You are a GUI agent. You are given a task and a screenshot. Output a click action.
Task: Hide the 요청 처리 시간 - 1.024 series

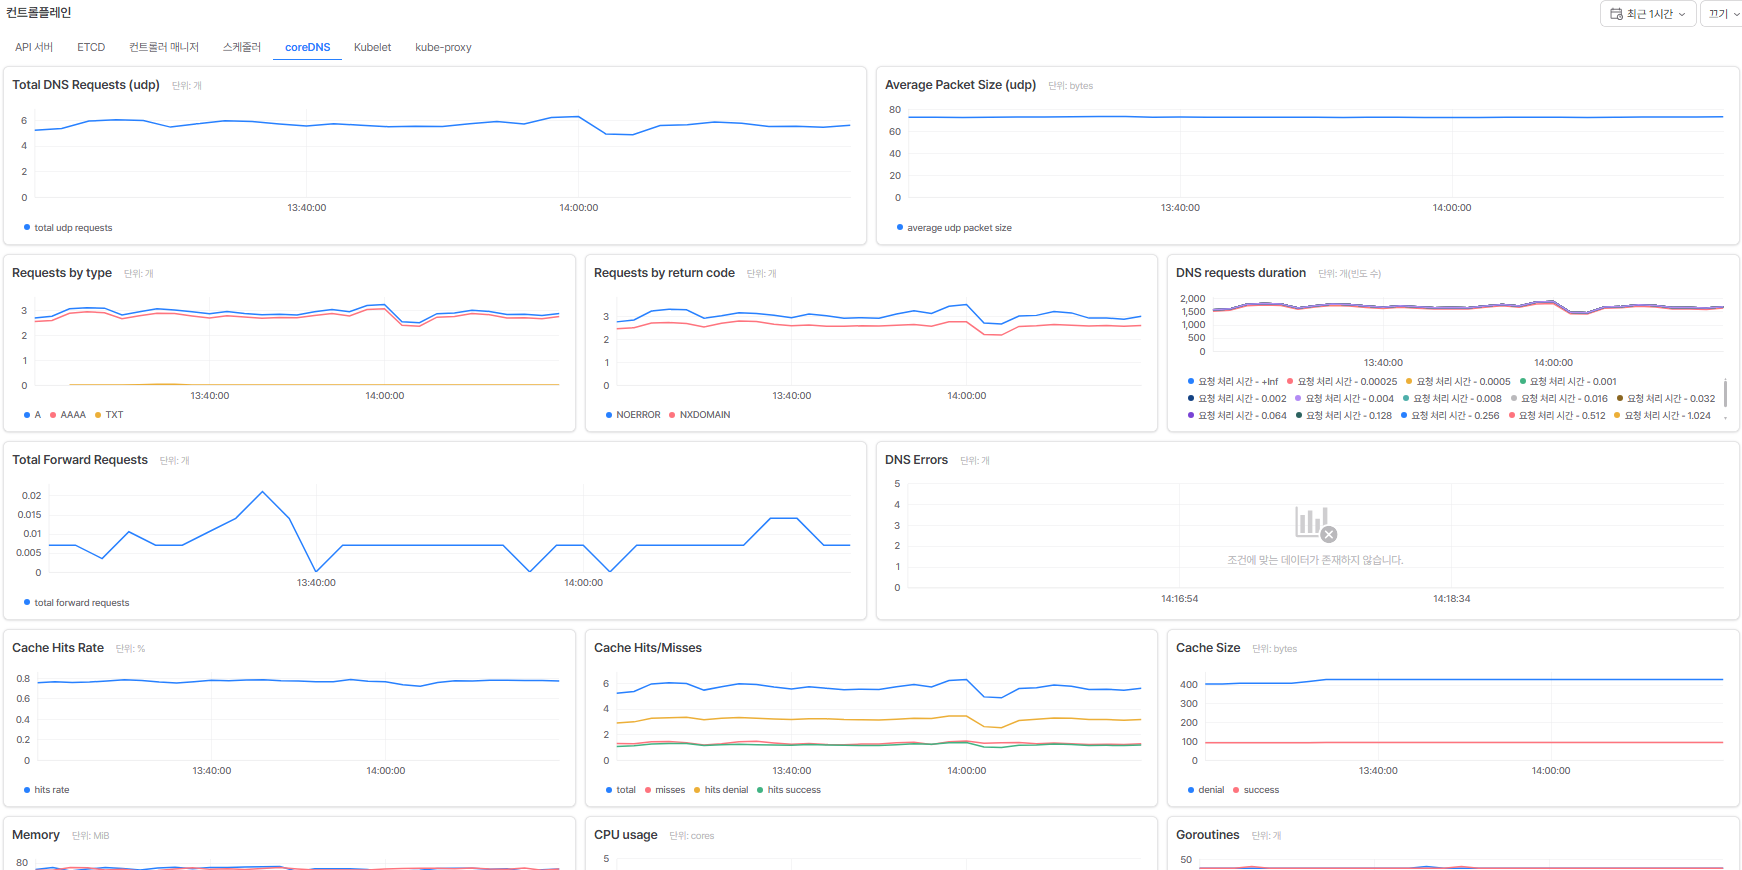click(1662, 416)
